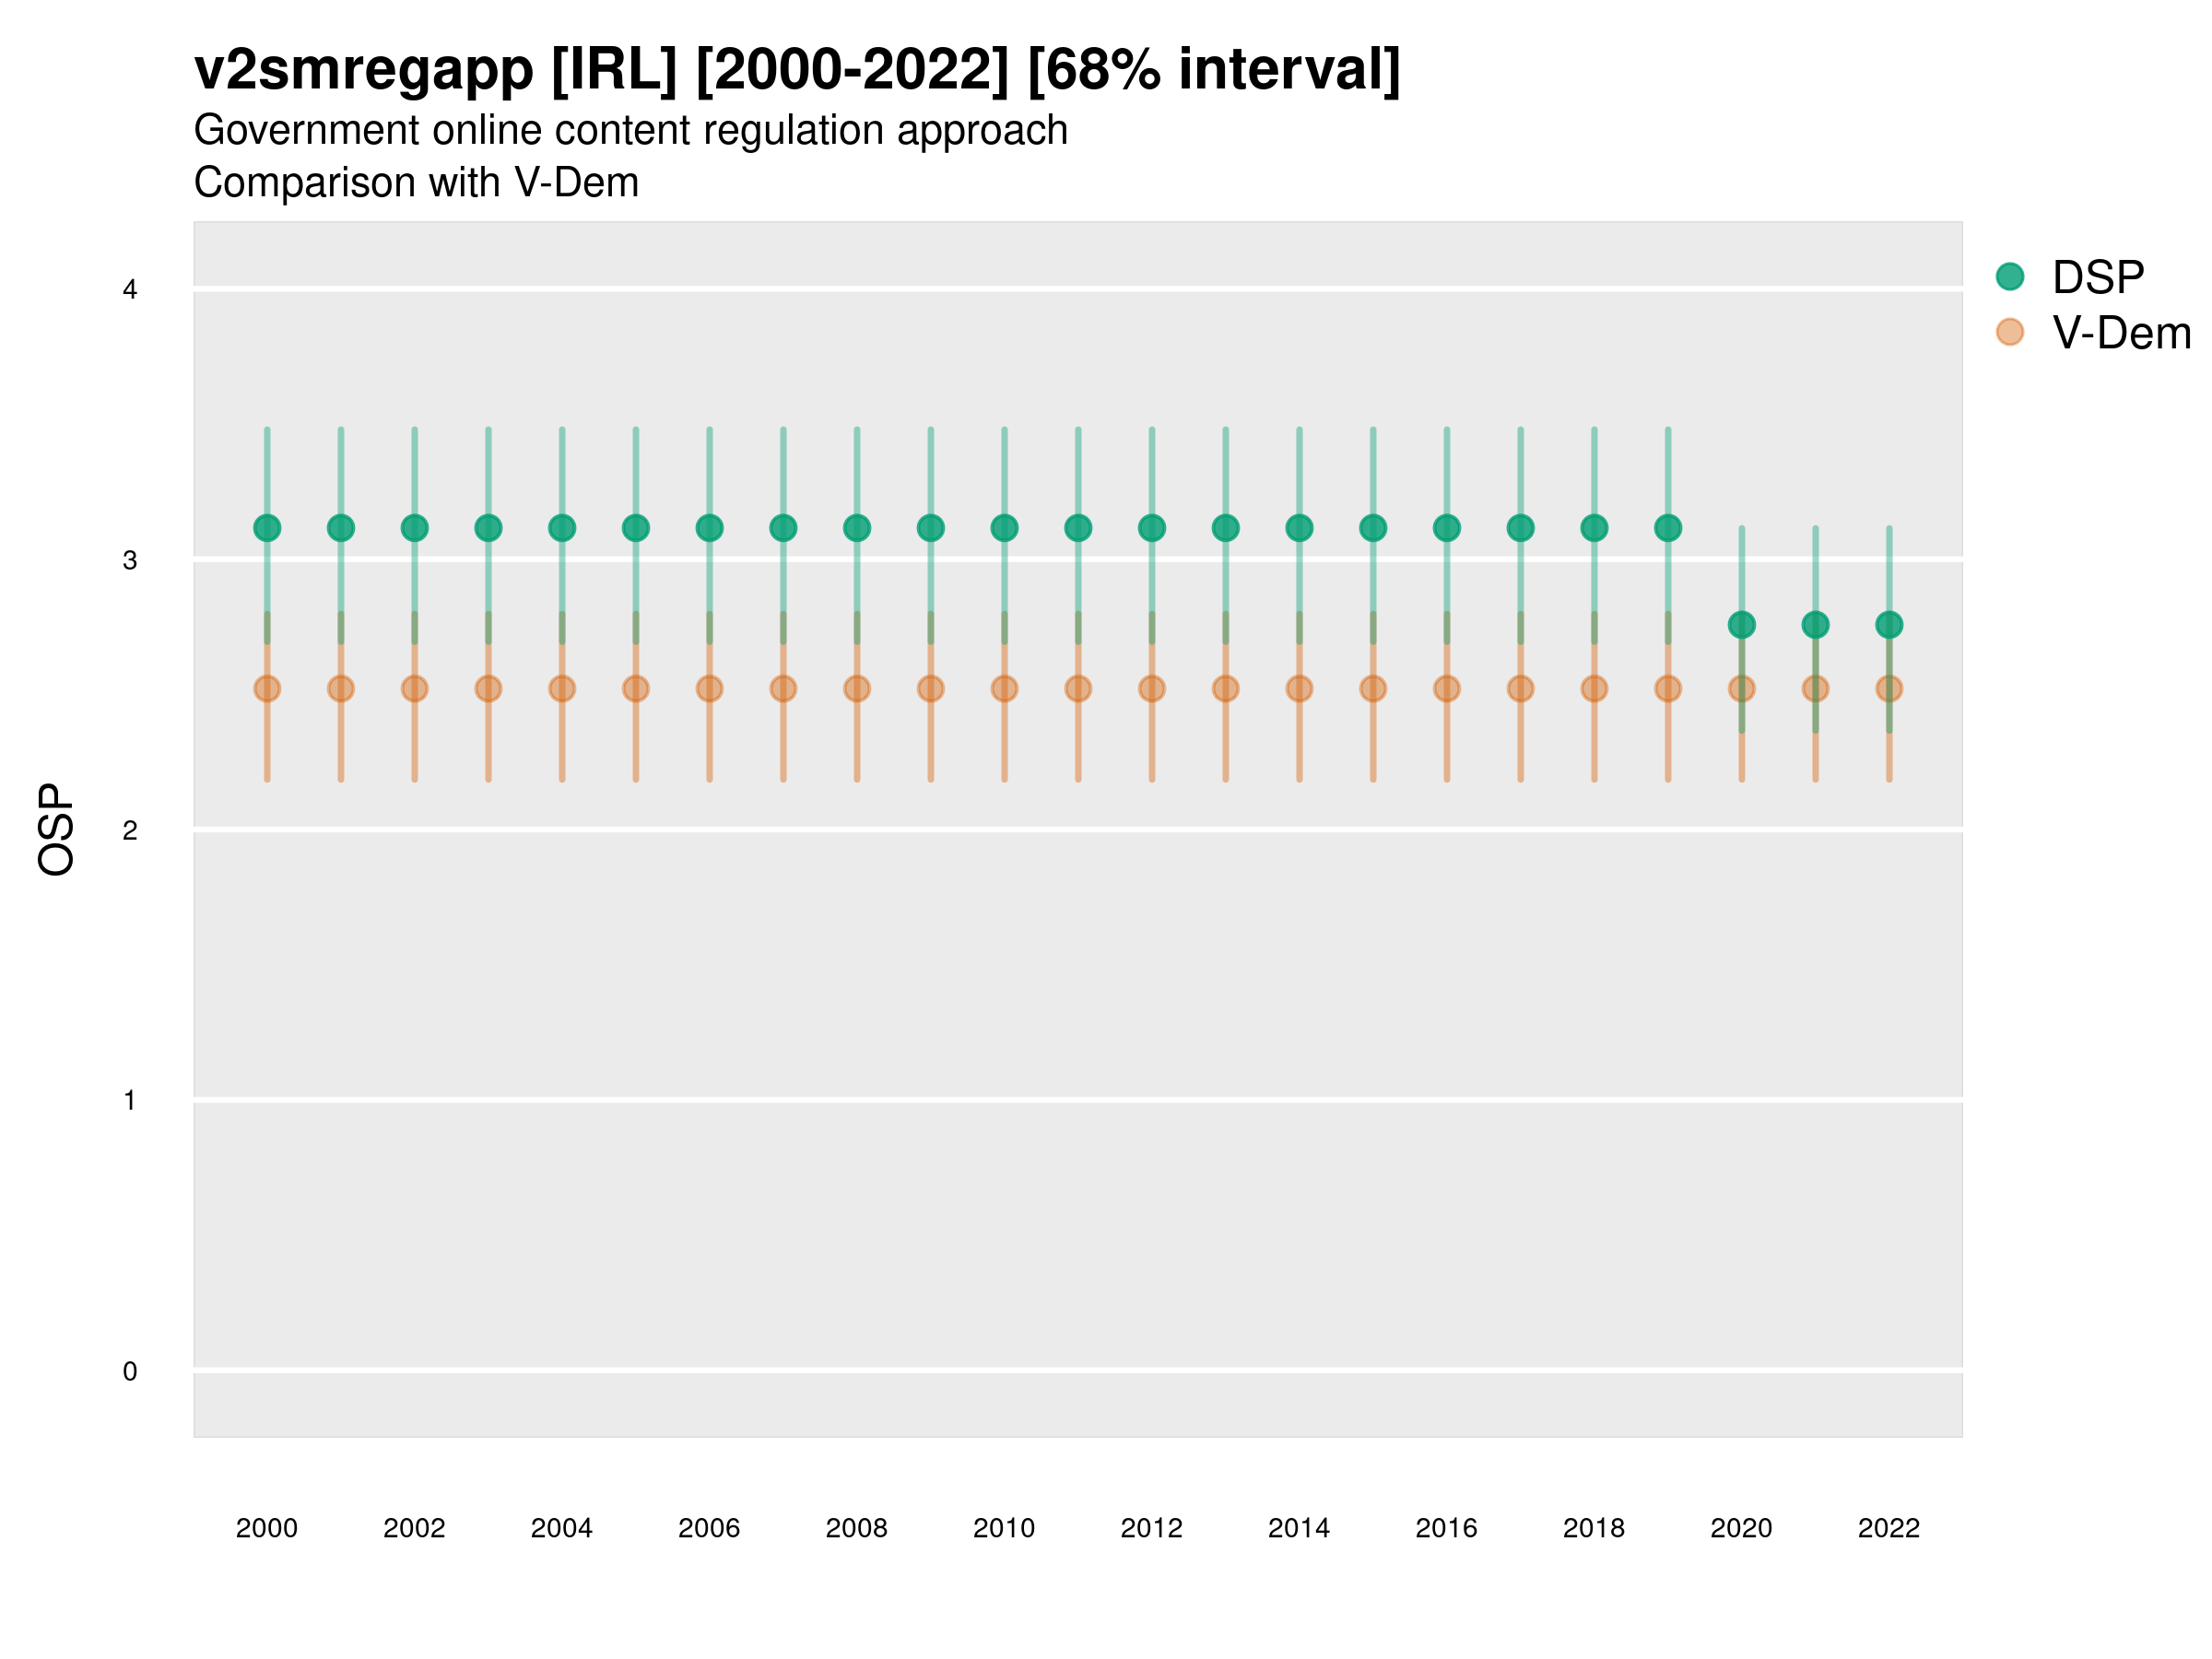Click the DSP legend label
Image resolution: width=2212 pixels, height=1659 pixels.
pyautogui.click(x=2097, y=277)
